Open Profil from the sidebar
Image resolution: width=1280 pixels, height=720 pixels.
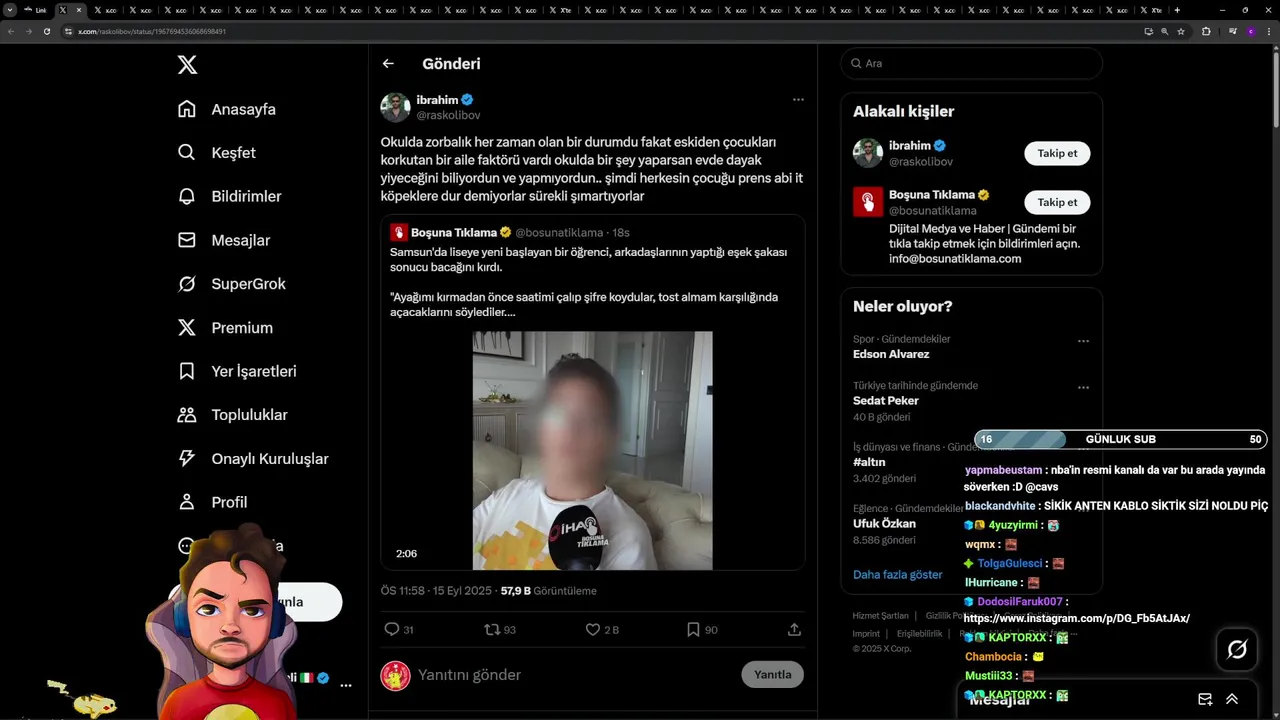[x=212, y=502]
